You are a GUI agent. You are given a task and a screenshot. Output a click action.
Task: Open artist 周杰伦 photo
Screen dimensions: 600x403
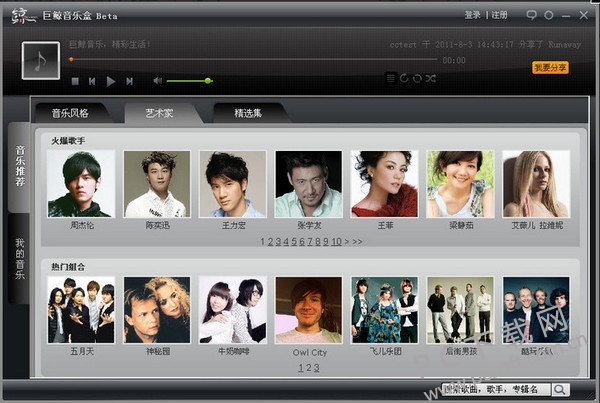click(81, 184)
